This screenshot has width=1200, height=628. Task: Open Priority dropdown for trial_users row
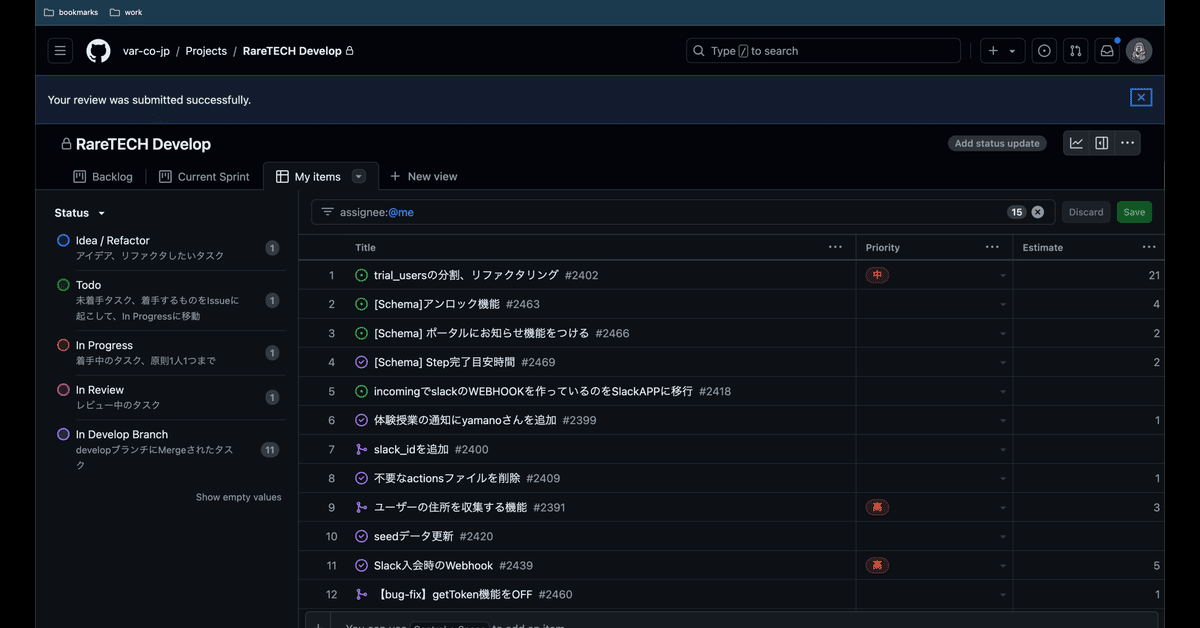click(1003, 275)
